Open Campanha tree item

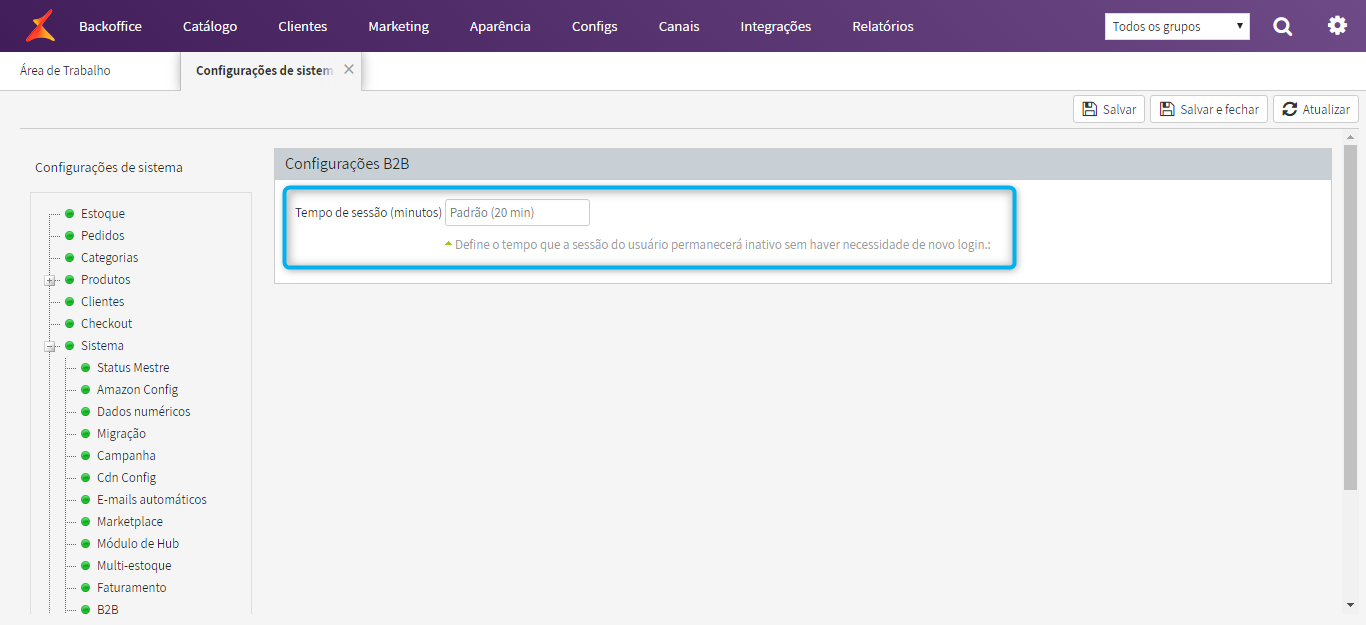click(x=126, y=455)
